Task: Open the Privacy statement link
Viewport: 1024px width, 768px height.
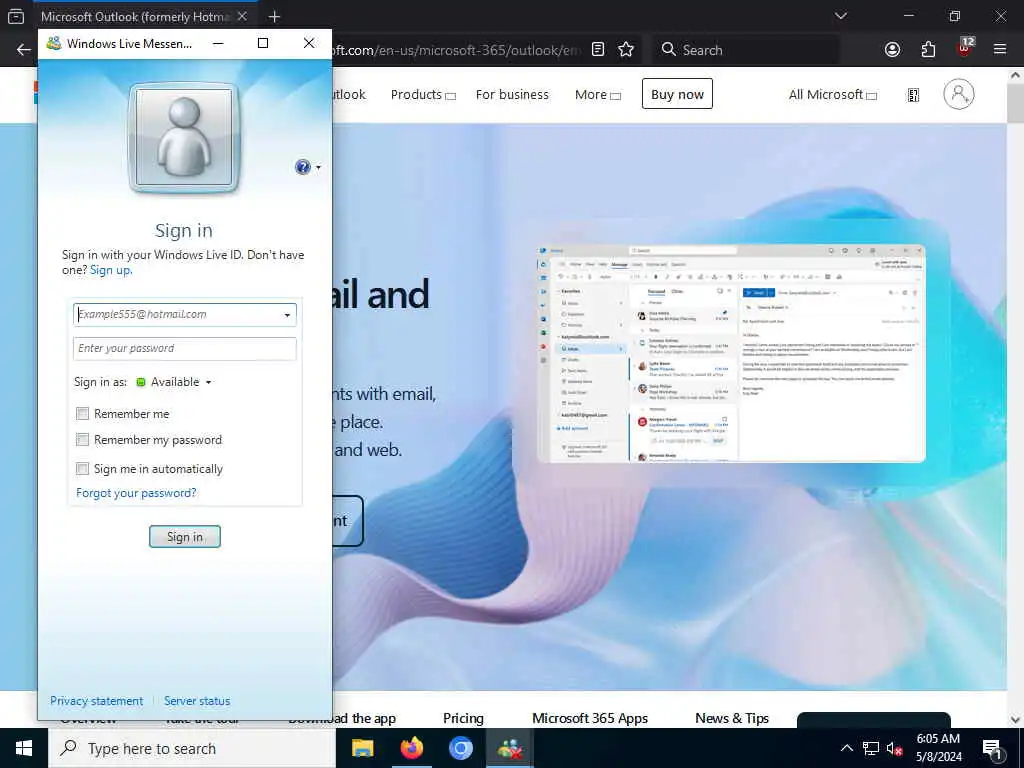Action: point(97,701)
